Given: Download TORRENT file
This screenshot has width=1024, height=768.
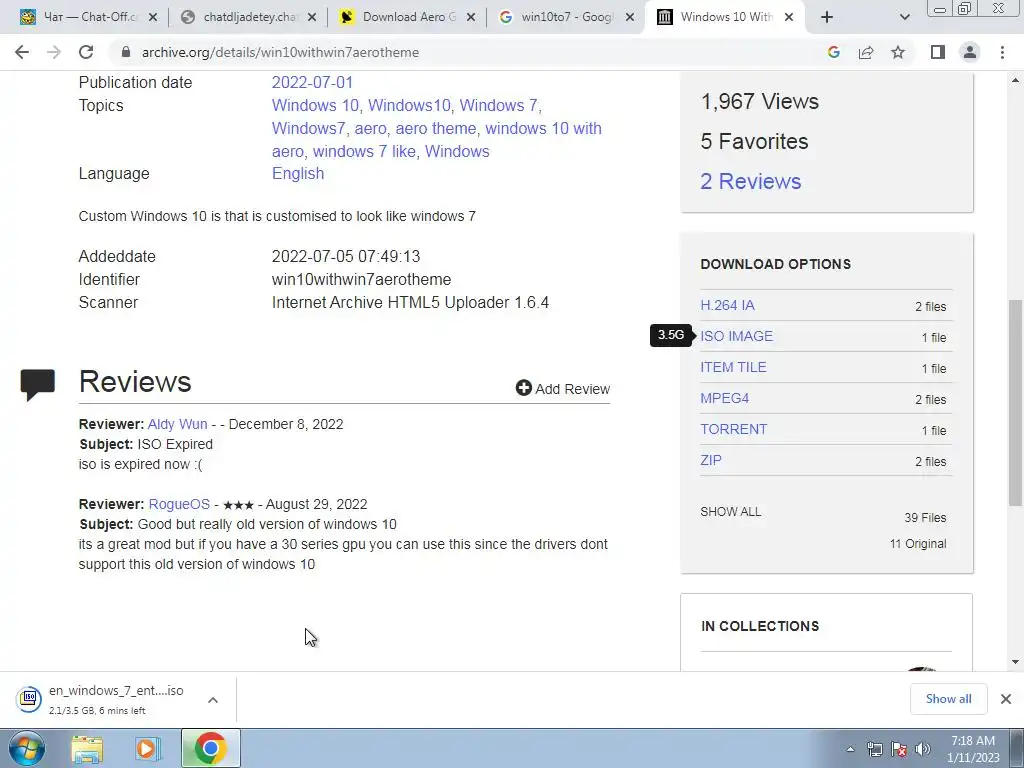Looking at the screenshot, I should coord(734,429).
